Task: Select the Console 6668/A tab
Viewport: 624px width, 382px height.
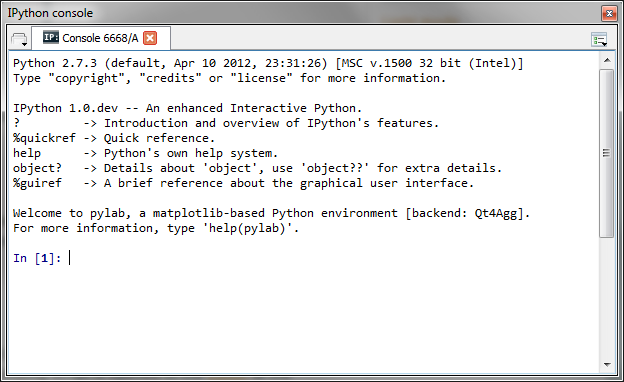Action: (101, 38)
